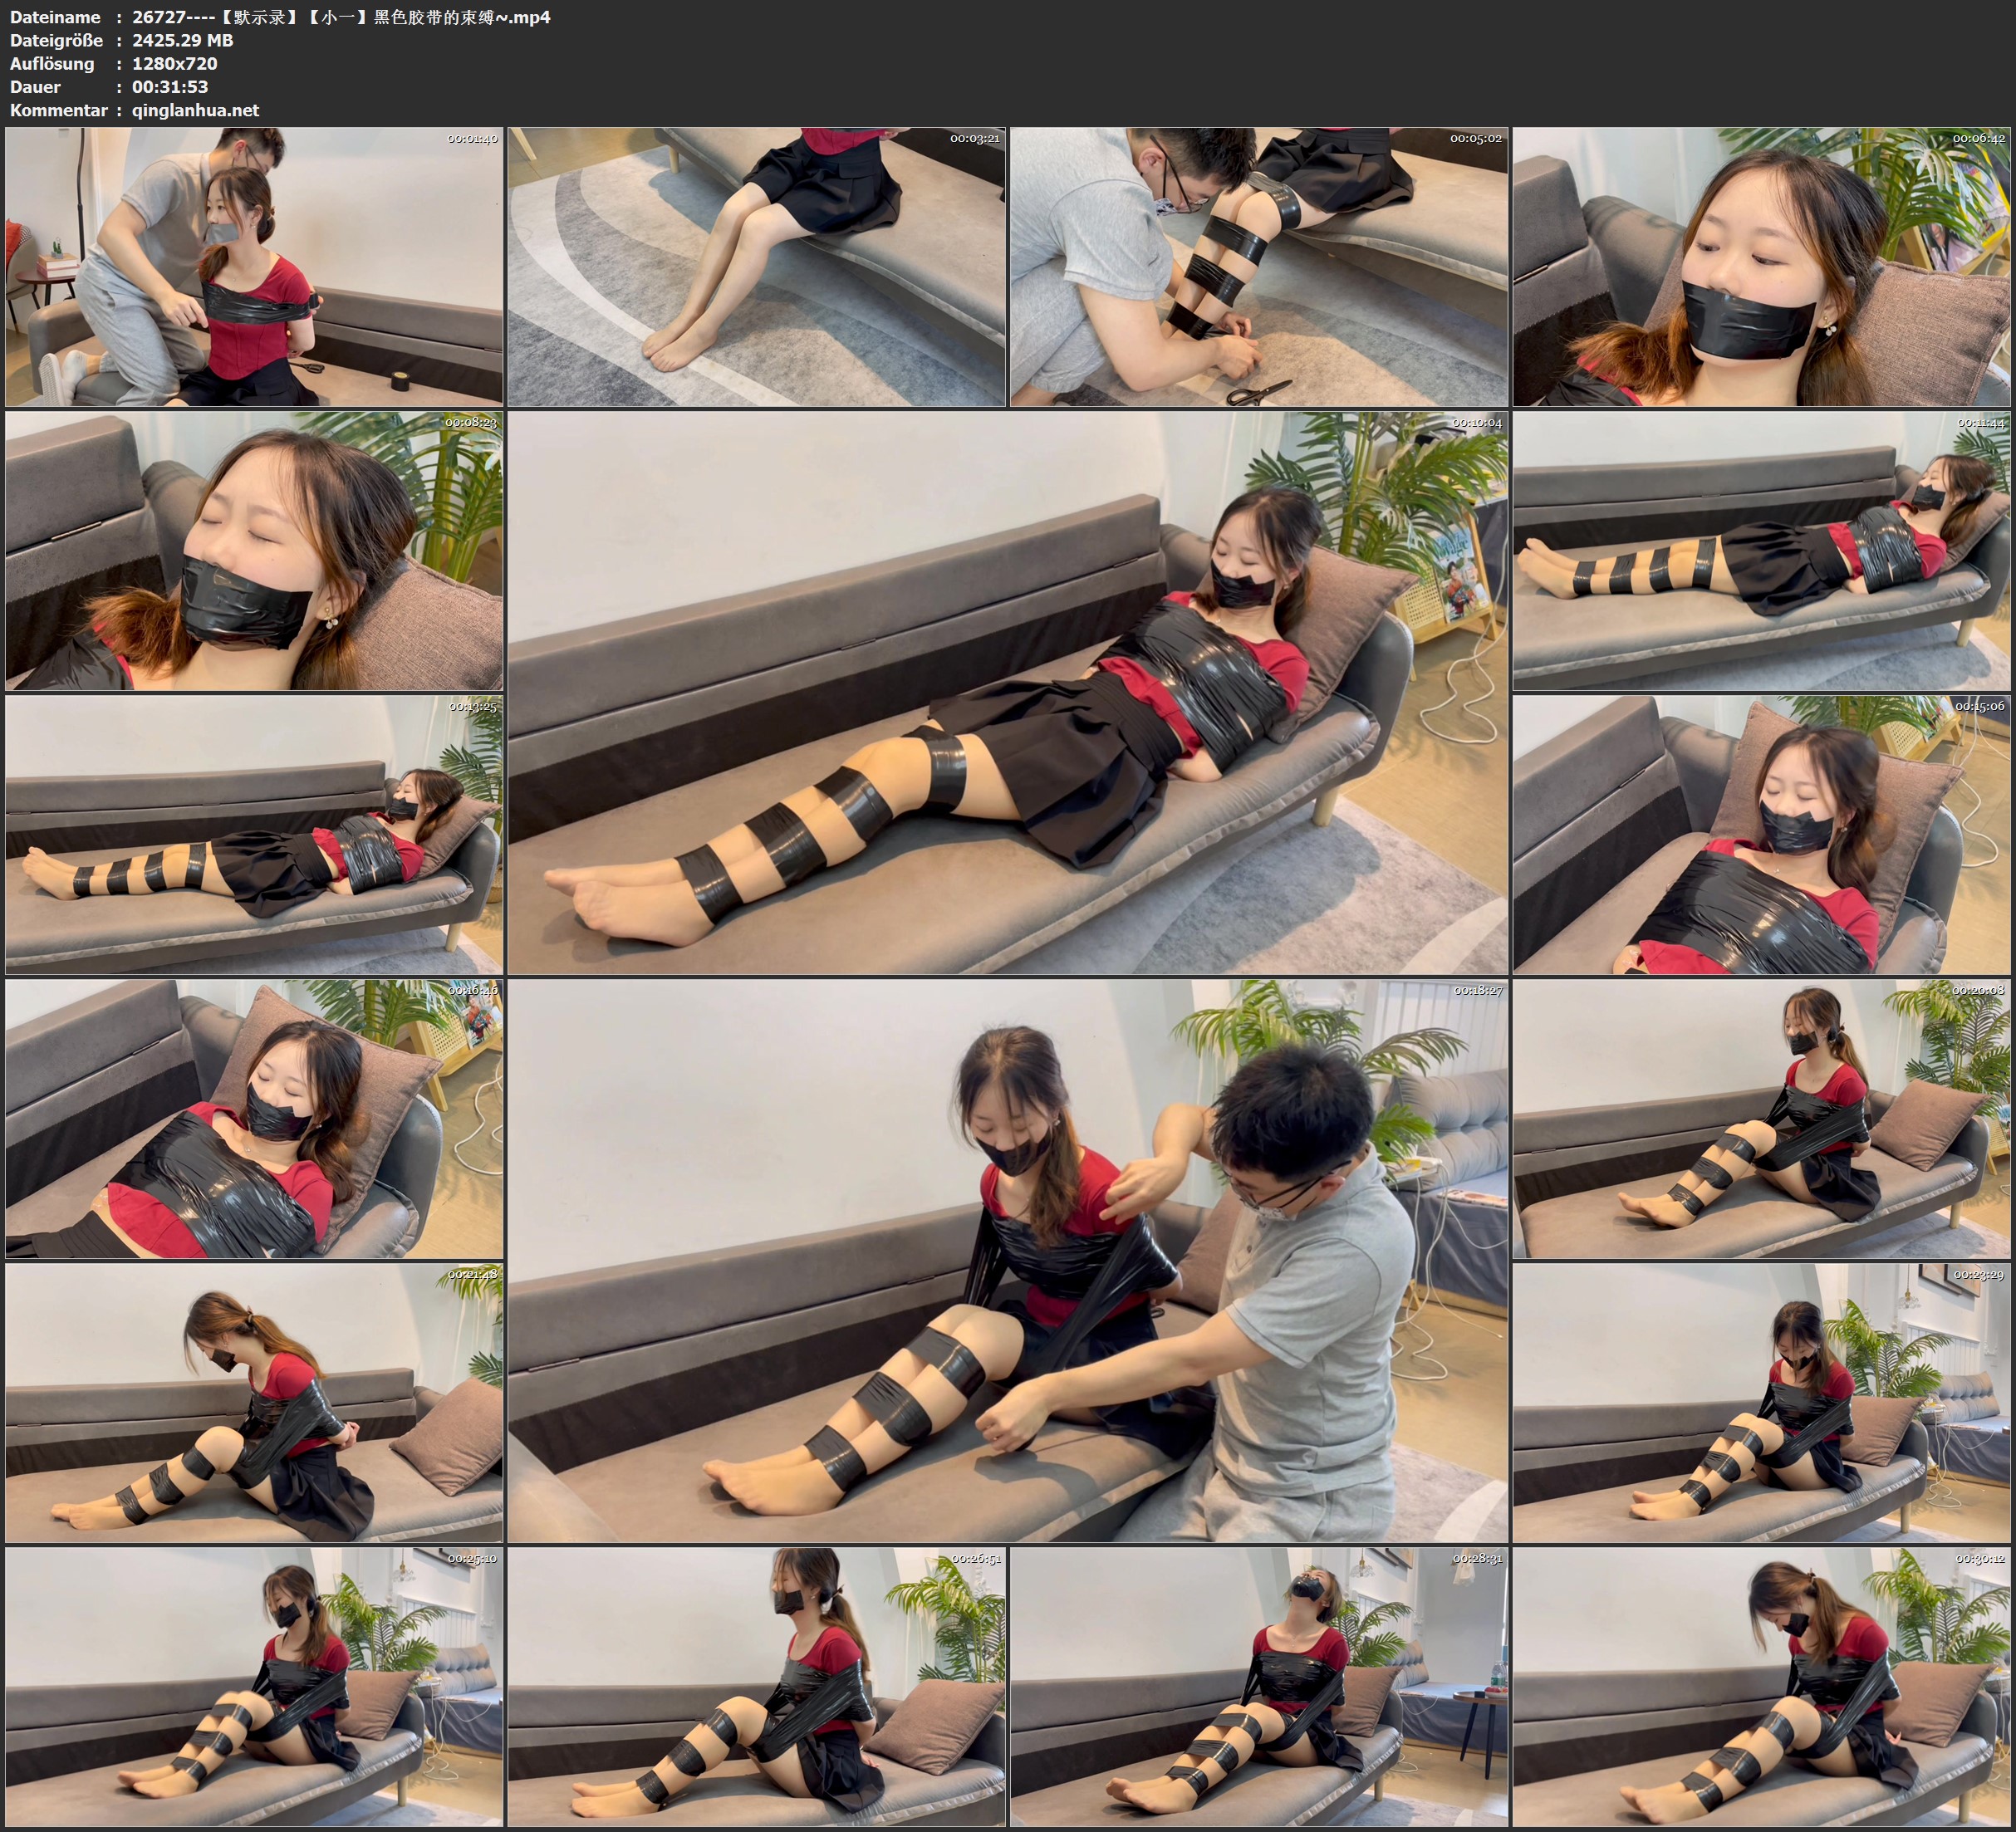This screenshot has width=2016, height=1832.
Task: Open the frame marked 00:16:46
Action: click(x=254, y=1119)
